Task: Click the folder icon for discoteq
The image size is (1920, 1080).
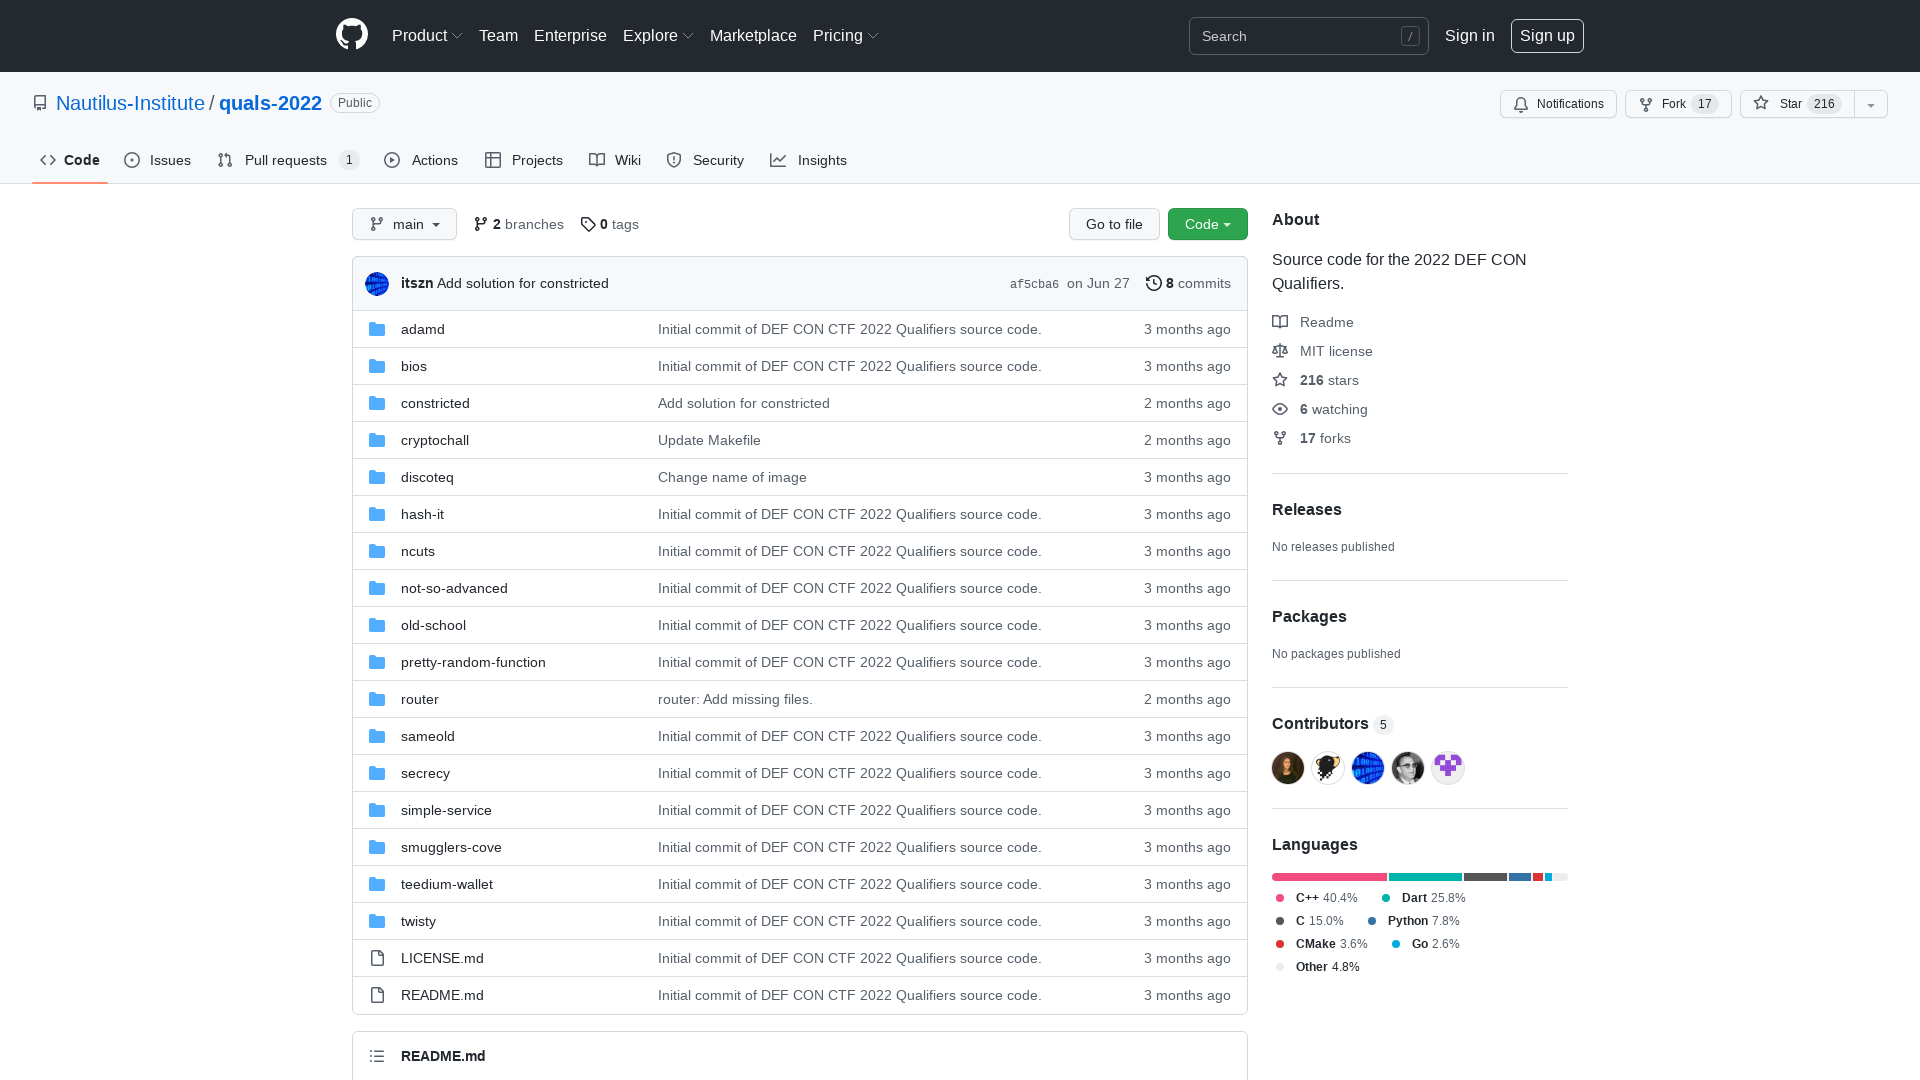Action: click(377, 477)
